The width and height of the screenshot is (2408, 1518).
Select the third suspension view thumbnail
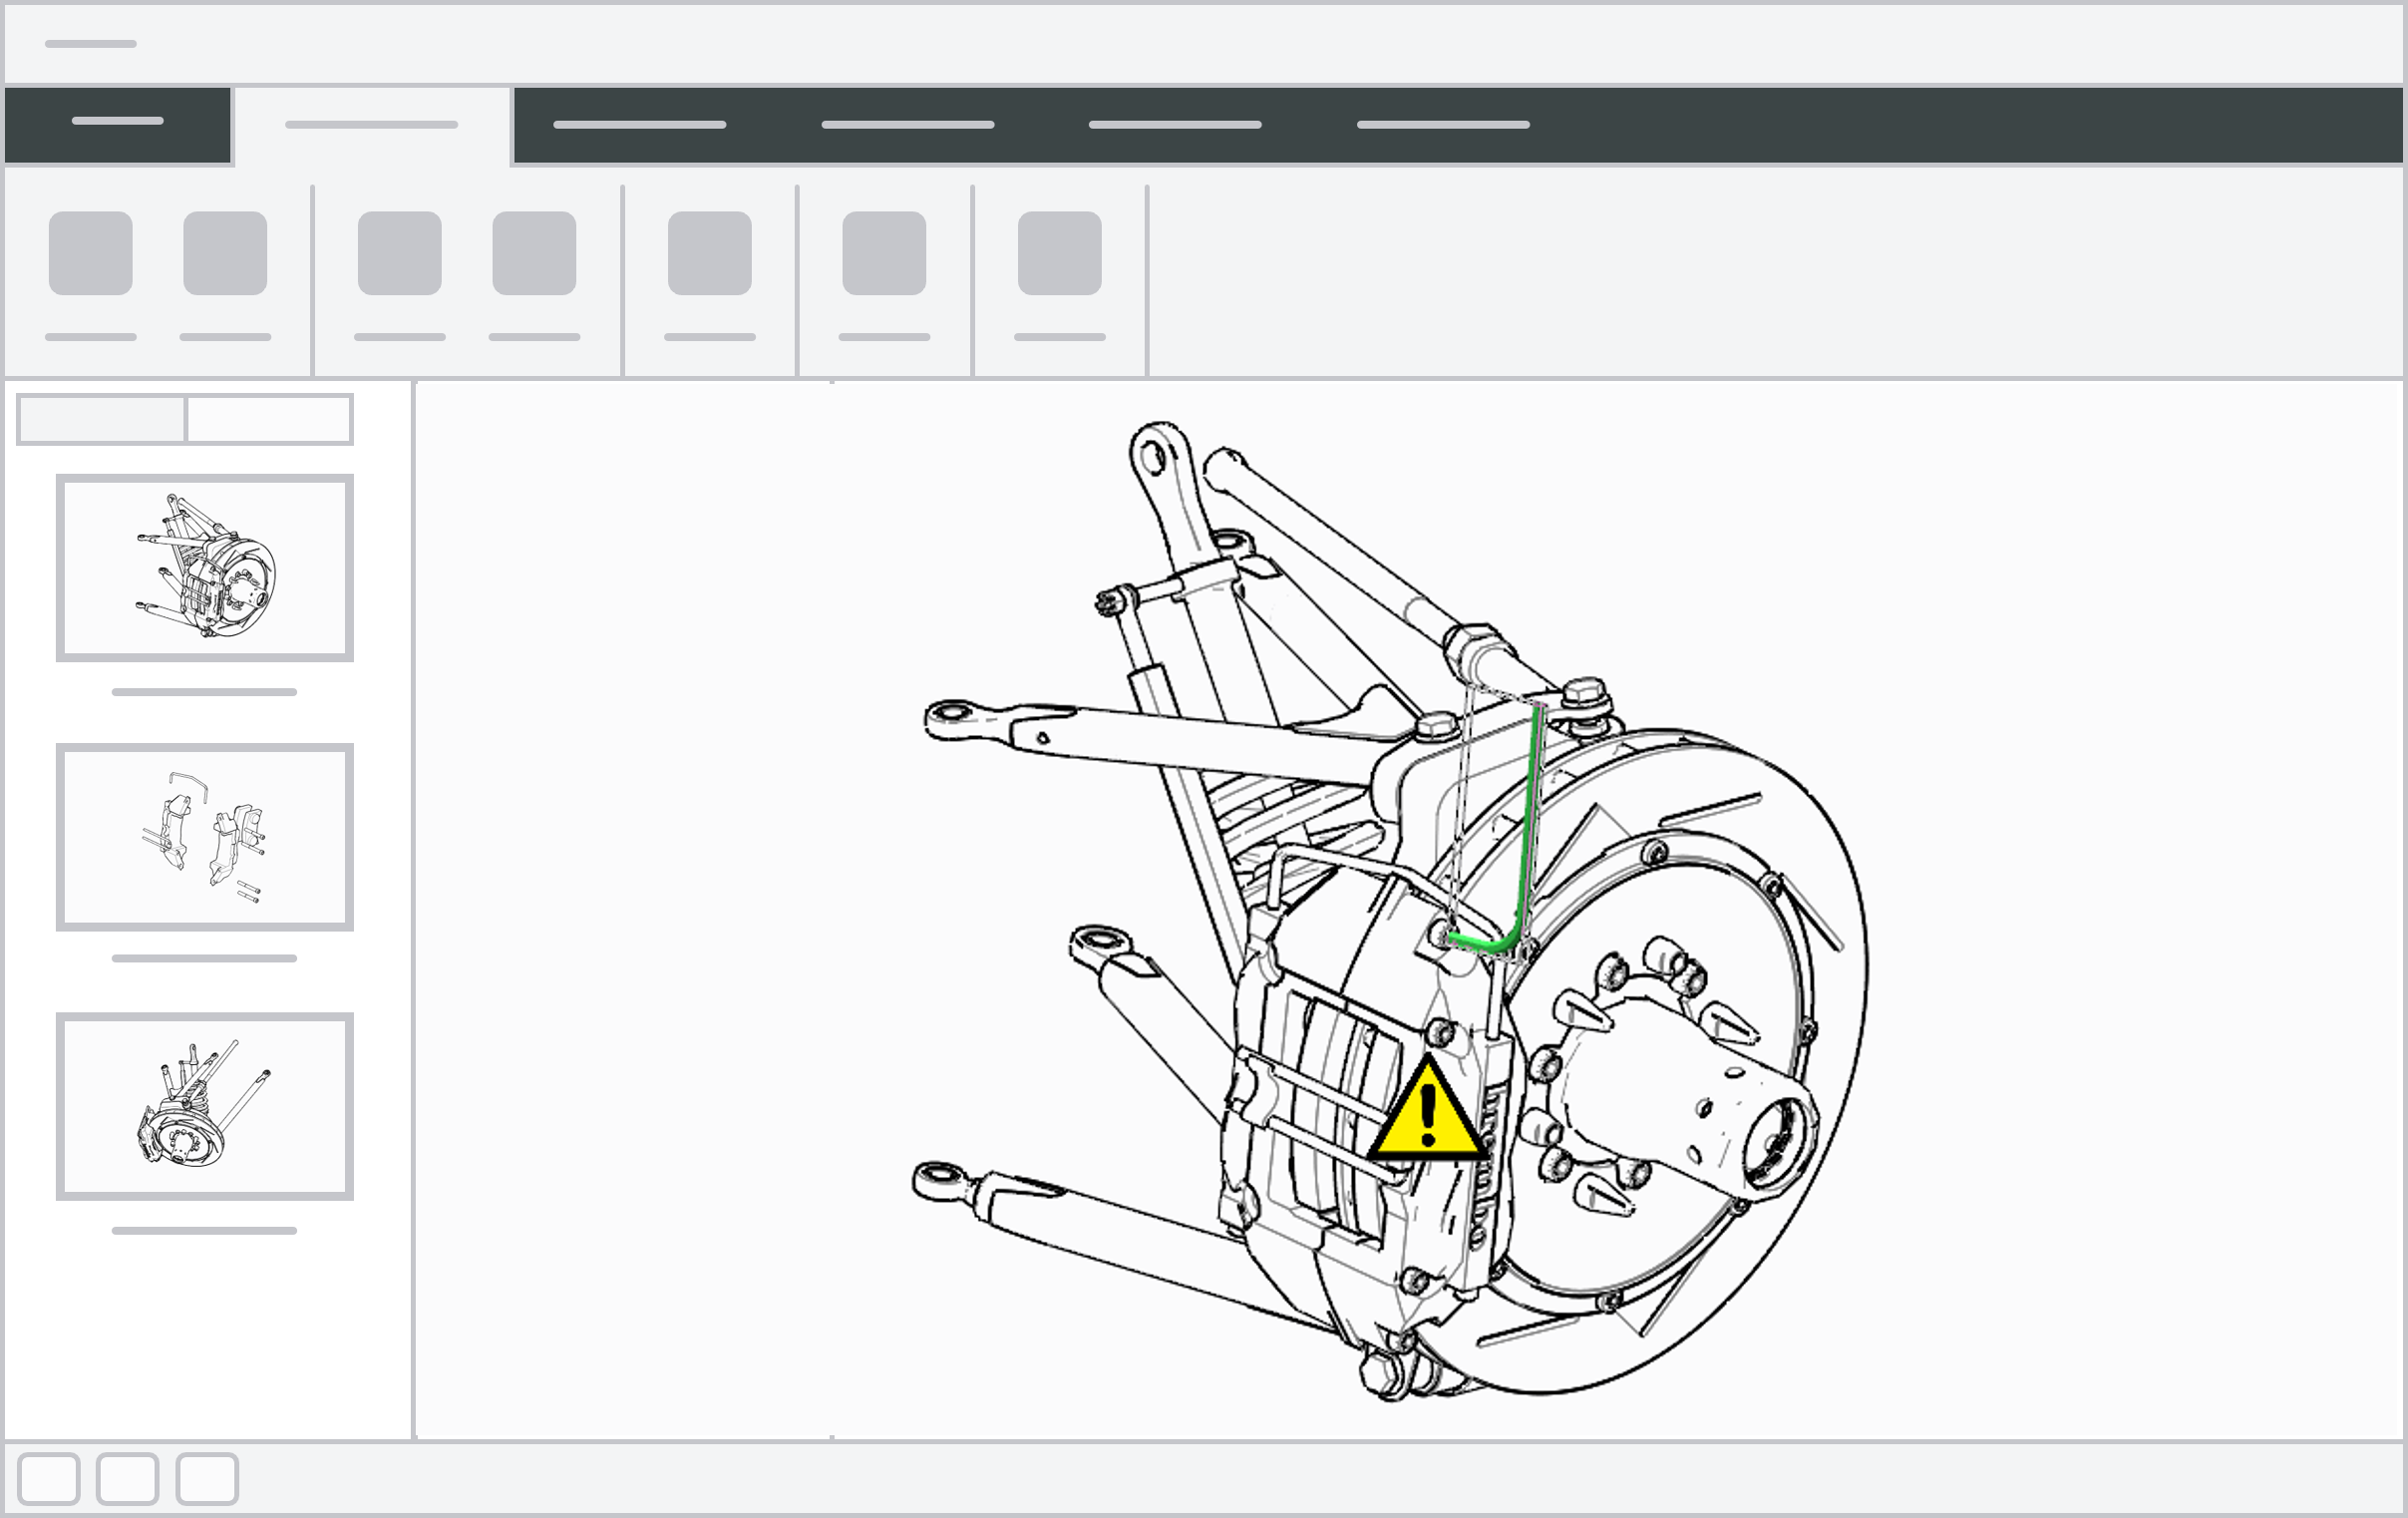[x=205, y=1106]
